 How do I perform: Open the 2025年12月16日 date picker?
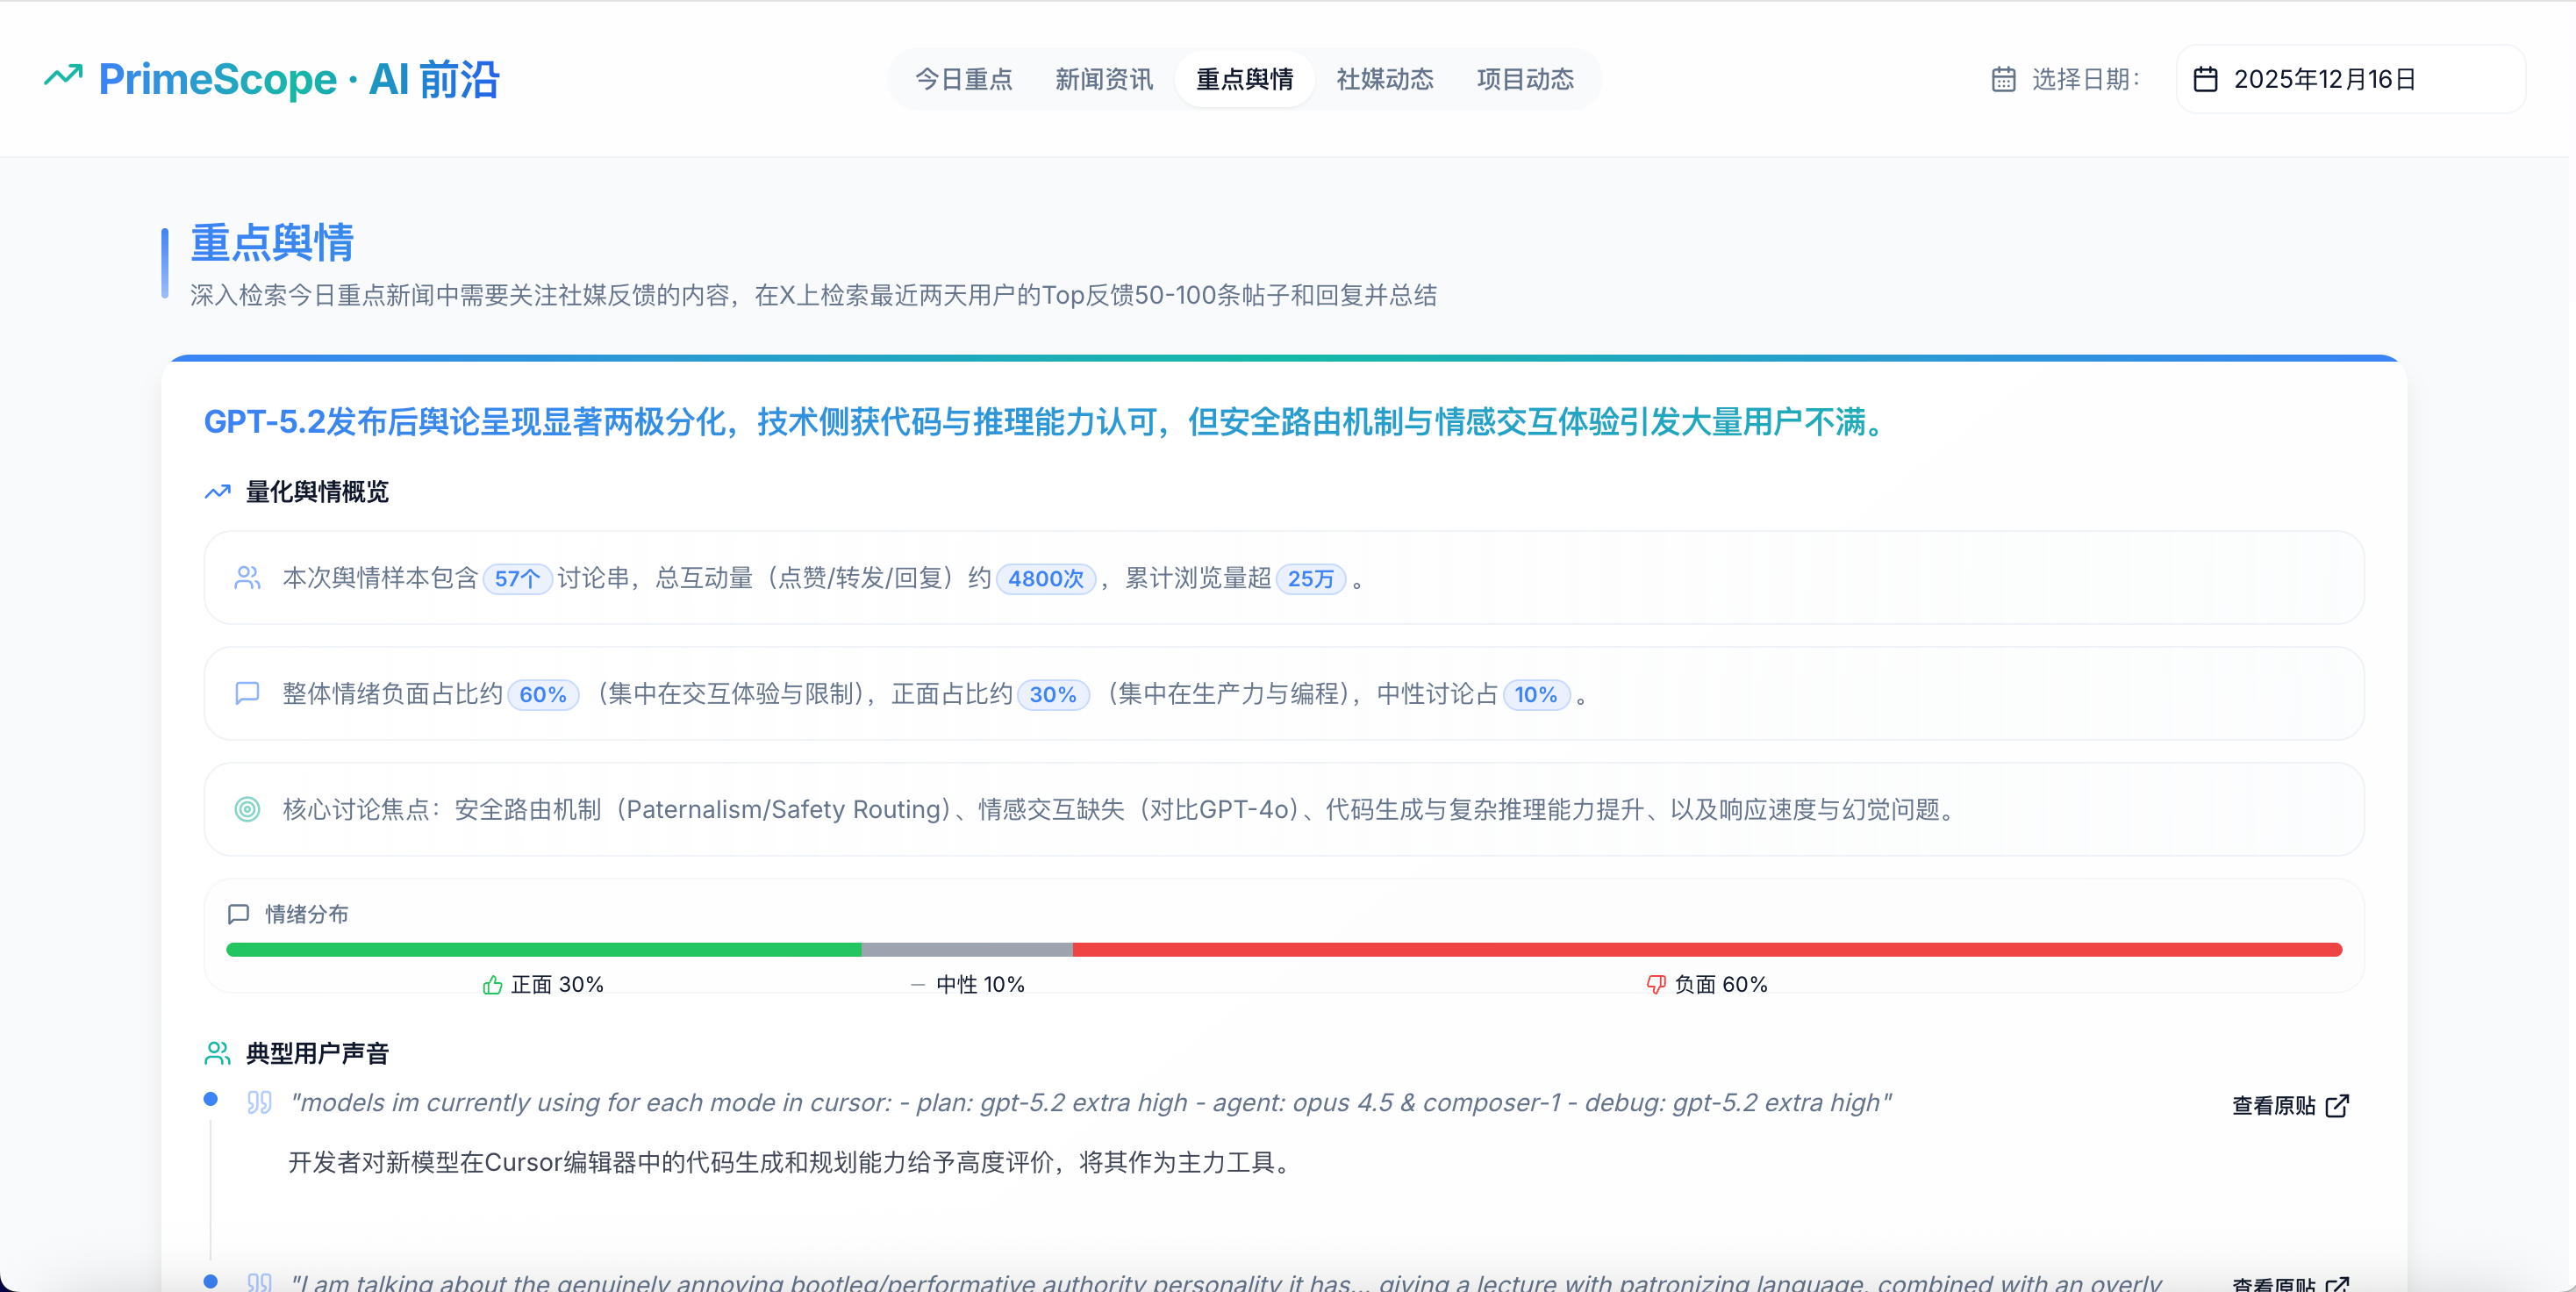pos(2350,79)
